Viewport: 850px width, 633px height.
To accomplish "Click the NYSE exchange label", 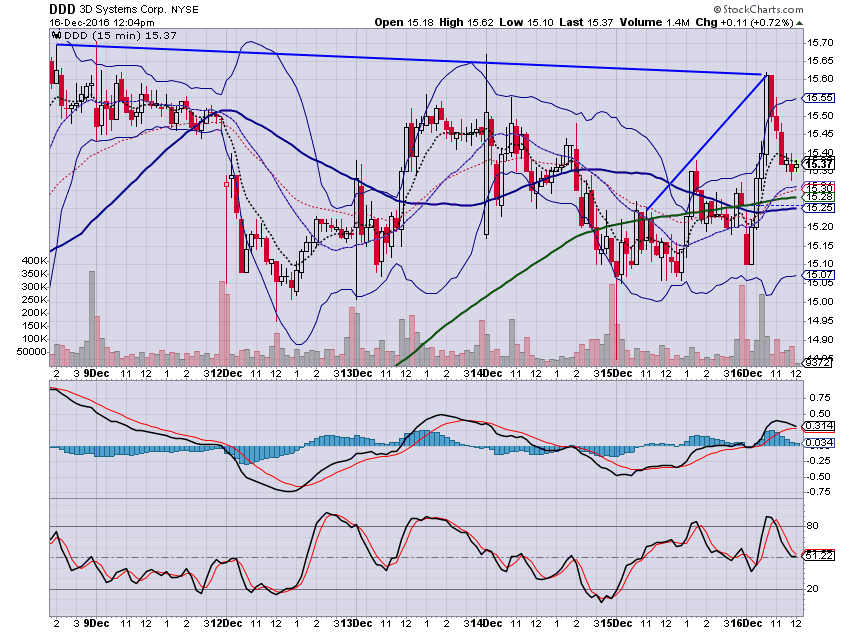I will tap(185, 10).
